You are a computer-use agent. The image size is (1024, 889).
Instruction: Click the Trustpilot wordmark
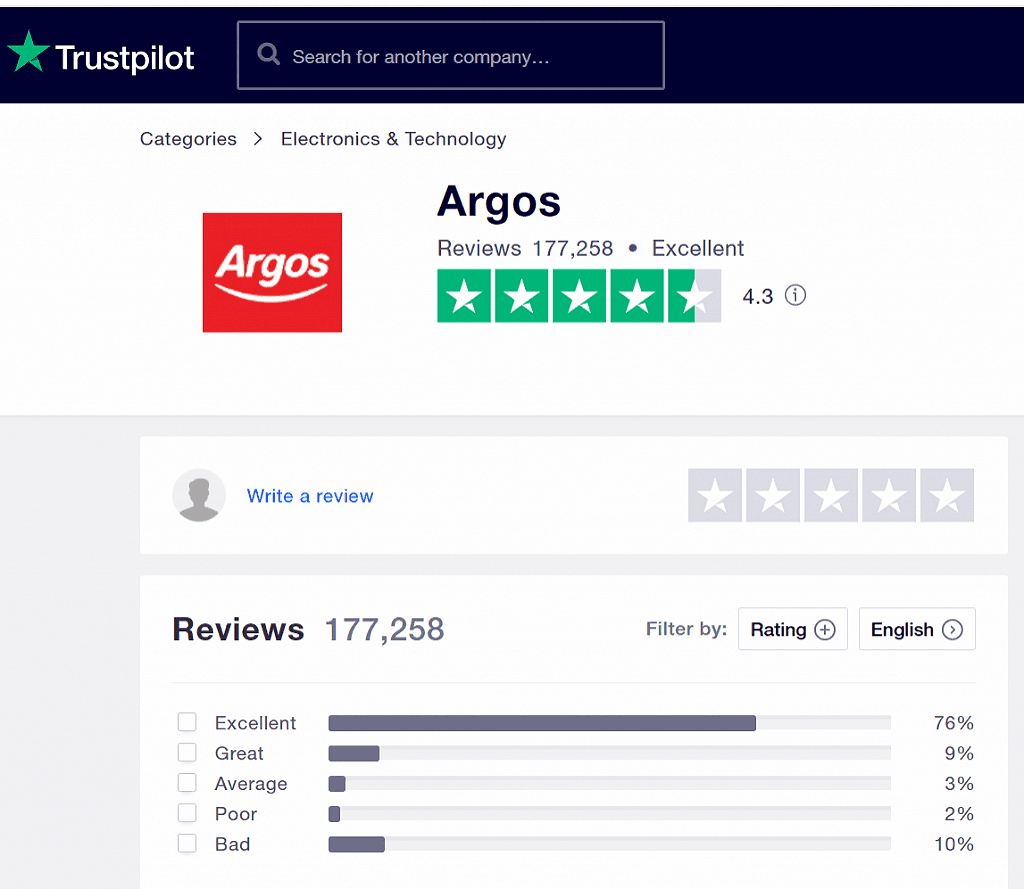tap(125, 57)
